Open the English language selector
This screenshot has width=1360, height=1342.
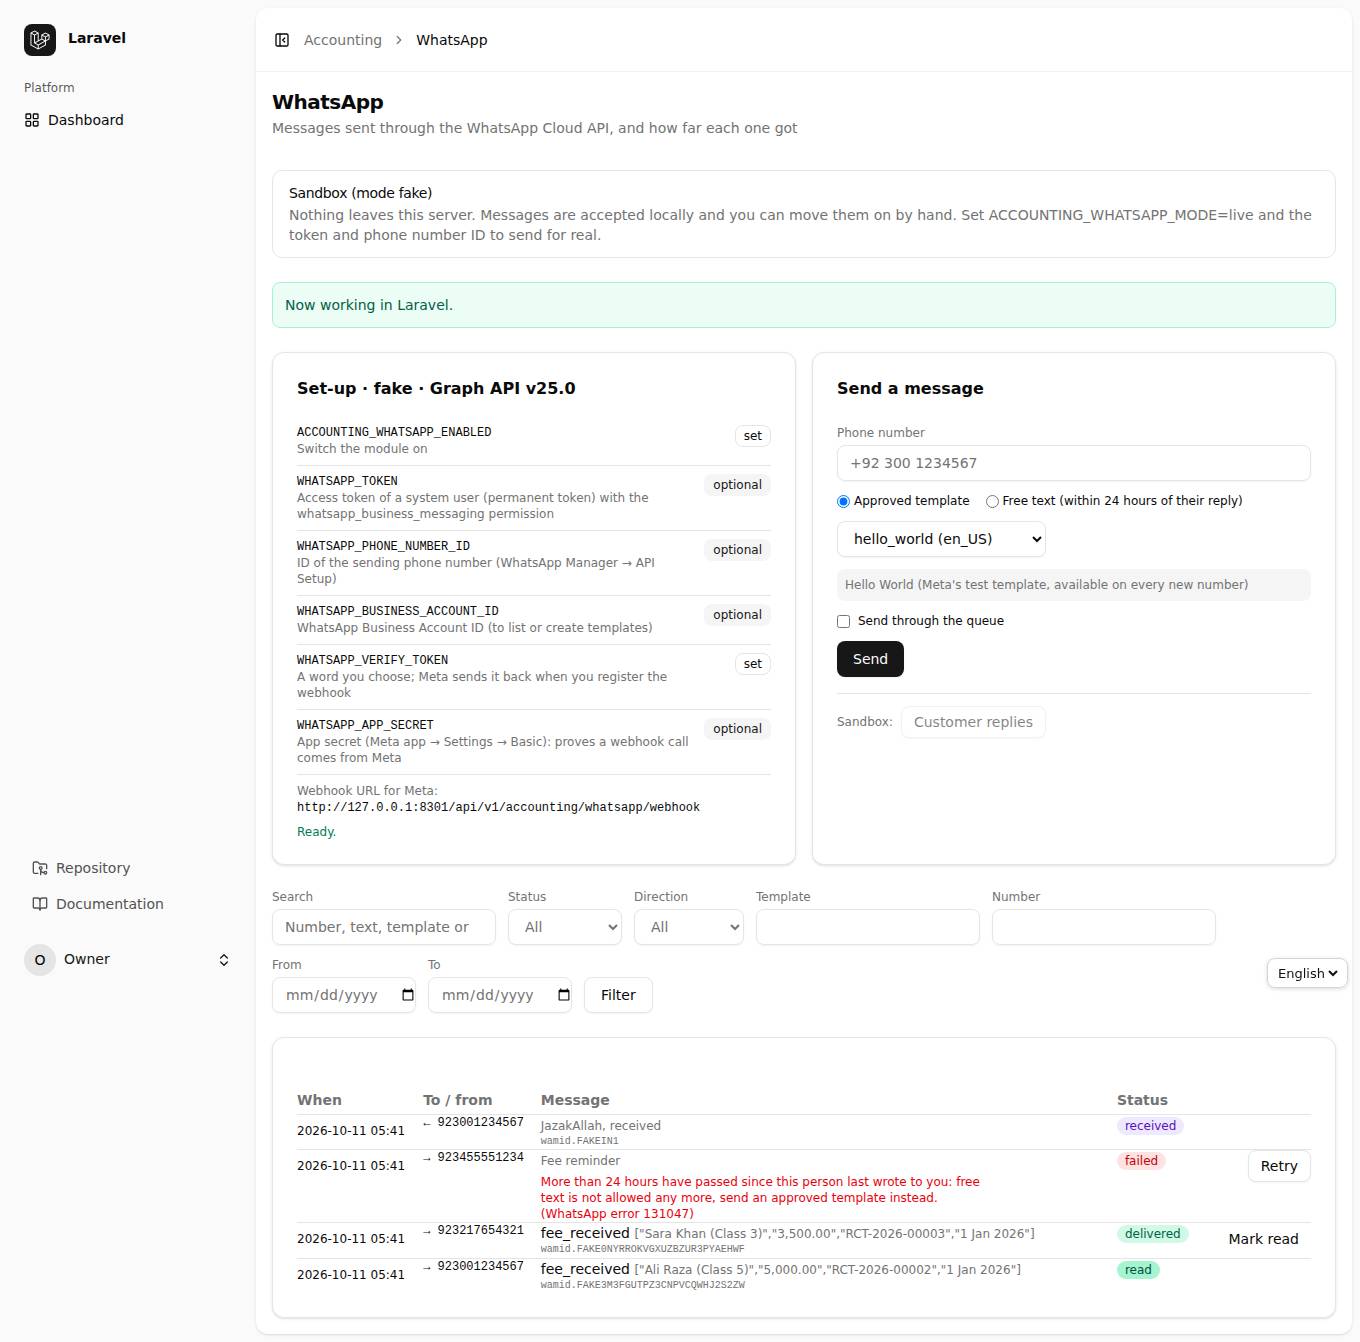(1307, 973)
